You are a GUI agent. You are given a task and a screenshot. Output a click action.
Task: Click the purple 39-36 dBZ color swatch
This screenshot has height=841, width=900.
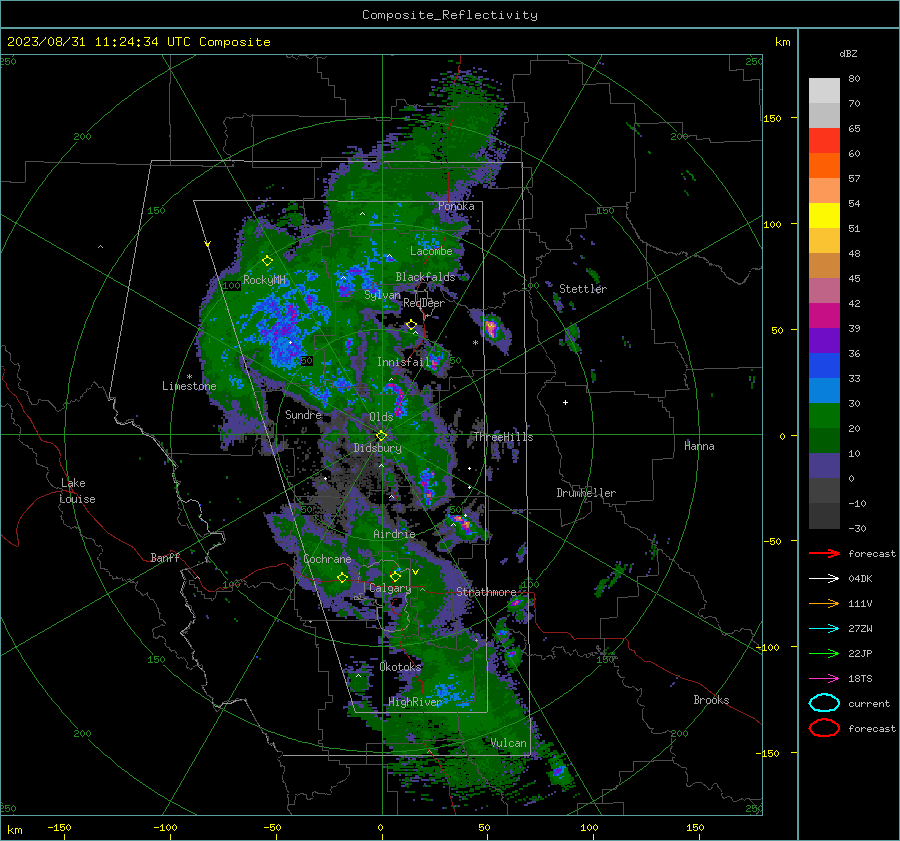(824, 340)
